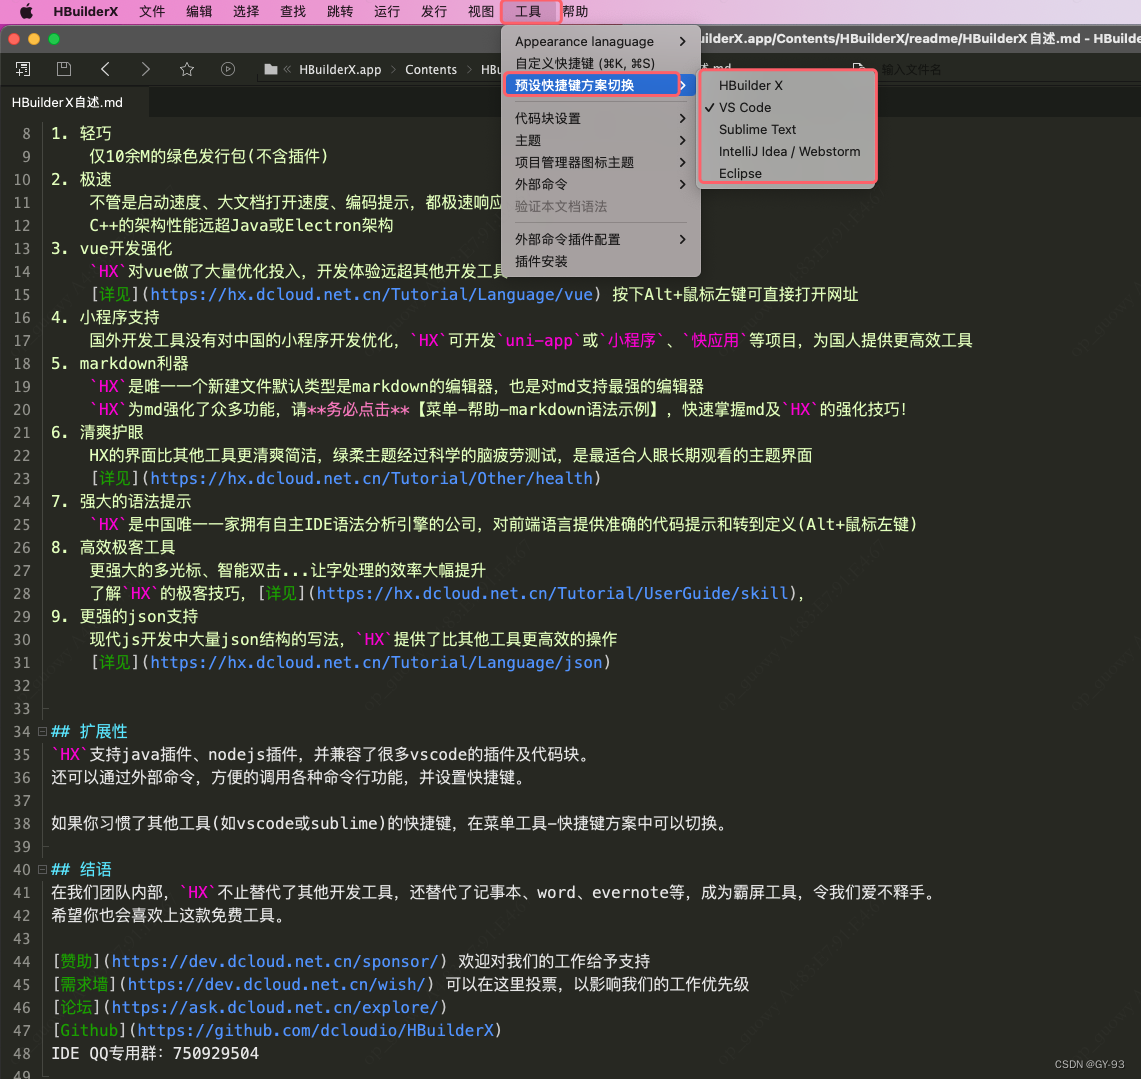Open the 视图 menu
Image resolution: width=1141 pixels, height=1079 pixels.
480,12
